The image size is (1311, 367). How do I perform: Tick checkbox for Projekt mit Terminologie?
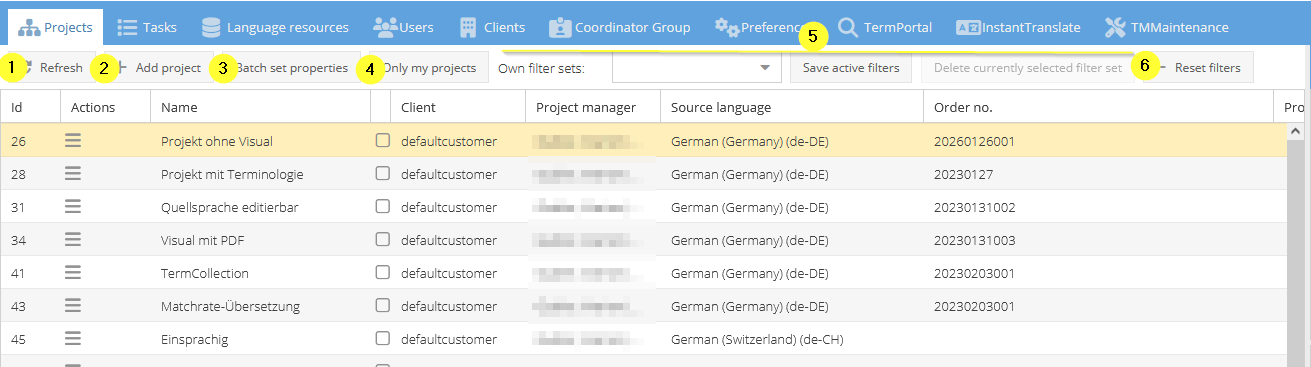coord(383,174)
